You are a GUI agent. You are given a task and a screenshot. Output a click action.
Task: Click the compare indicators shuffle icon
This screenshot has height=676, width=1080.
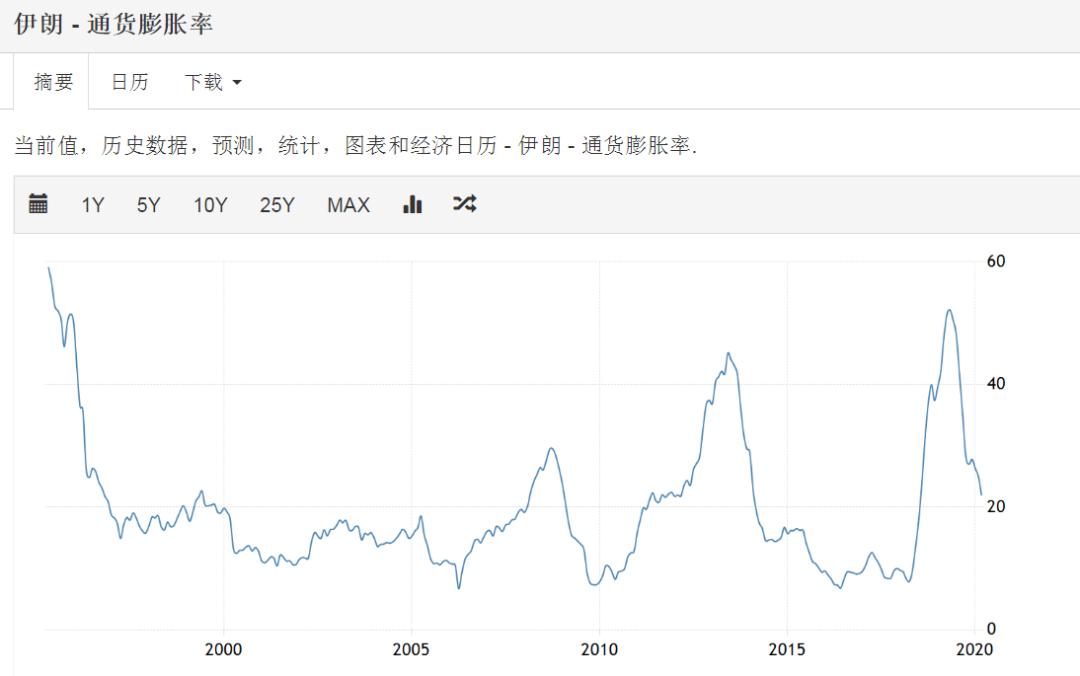coord(464,204)
